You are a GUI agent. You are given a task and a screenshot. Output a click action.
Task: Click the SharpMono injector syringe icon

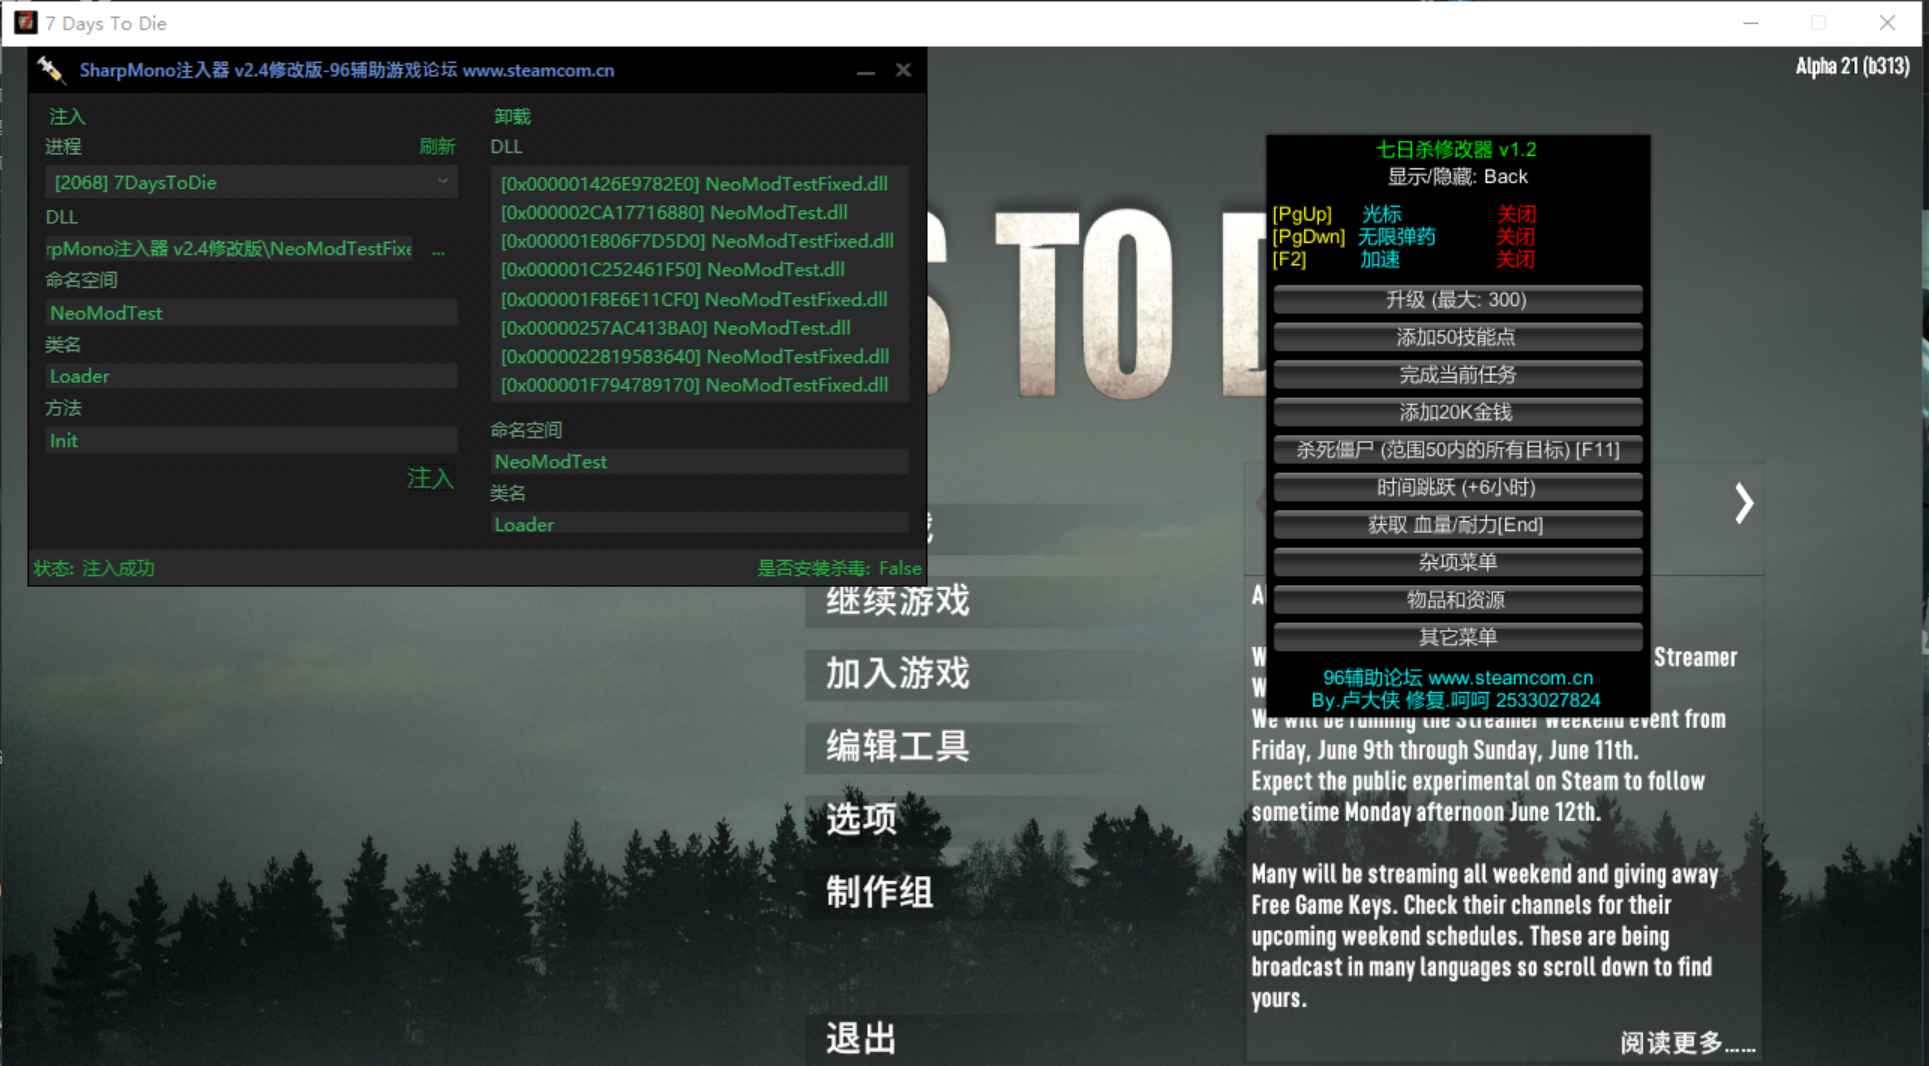(x=50, y=70)
